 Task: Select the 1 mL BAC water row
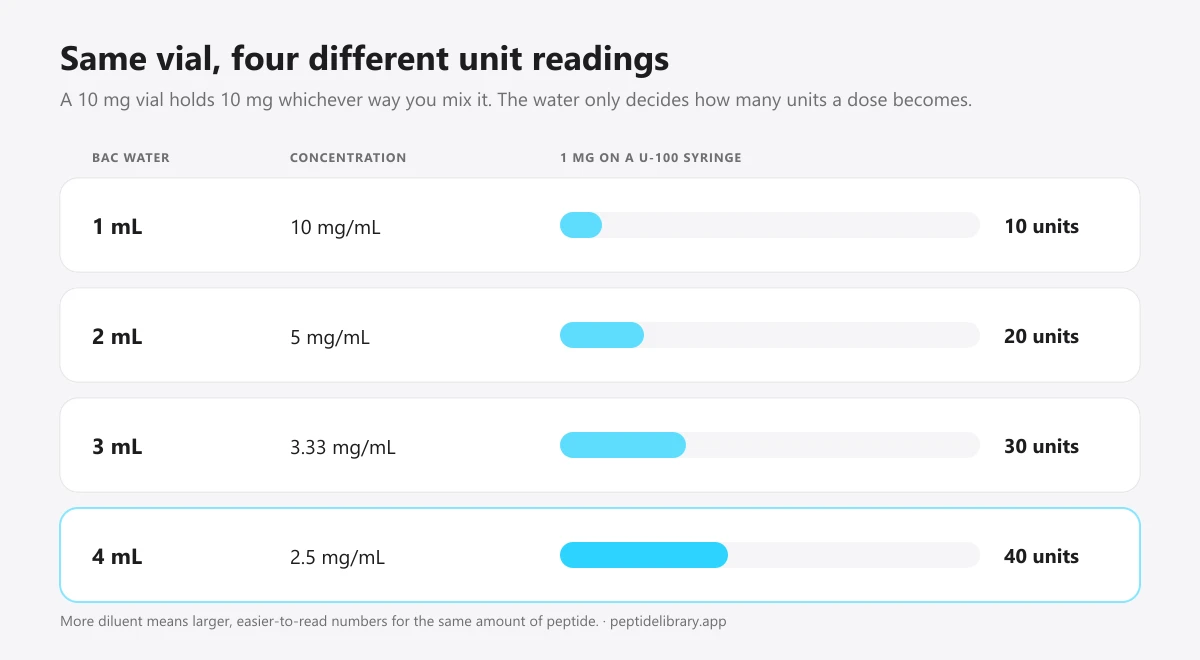(x=600, y=225)
